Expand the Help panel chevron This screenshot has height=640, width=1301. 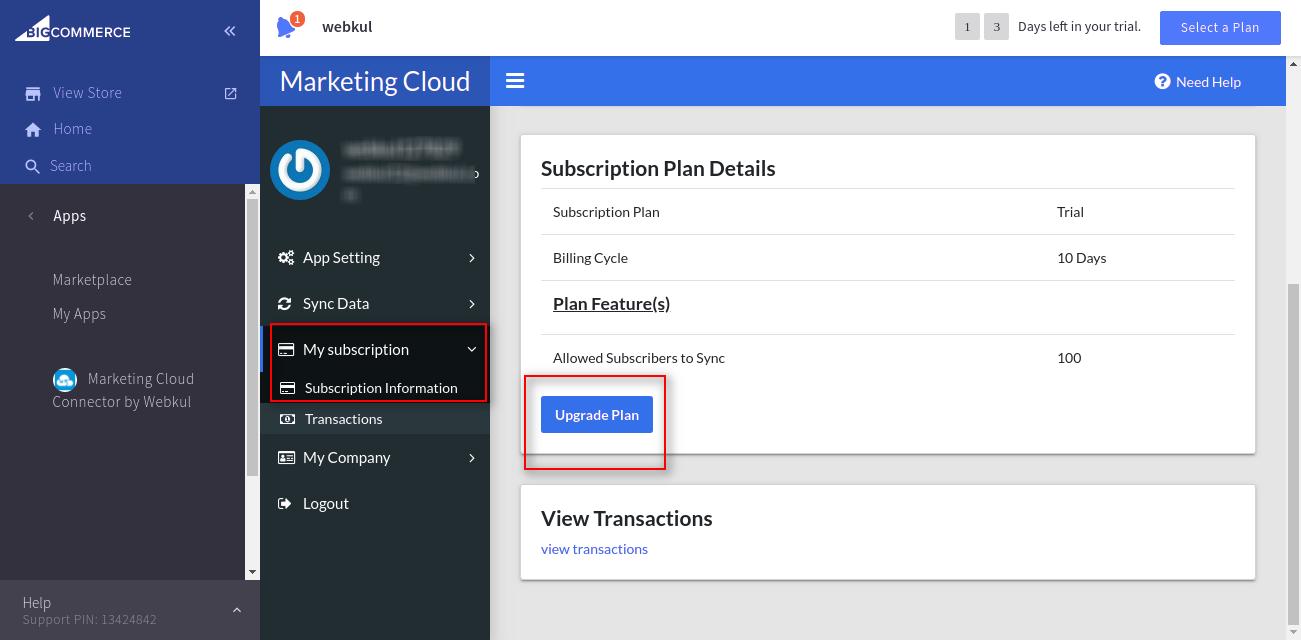click(x=237, y=610)
